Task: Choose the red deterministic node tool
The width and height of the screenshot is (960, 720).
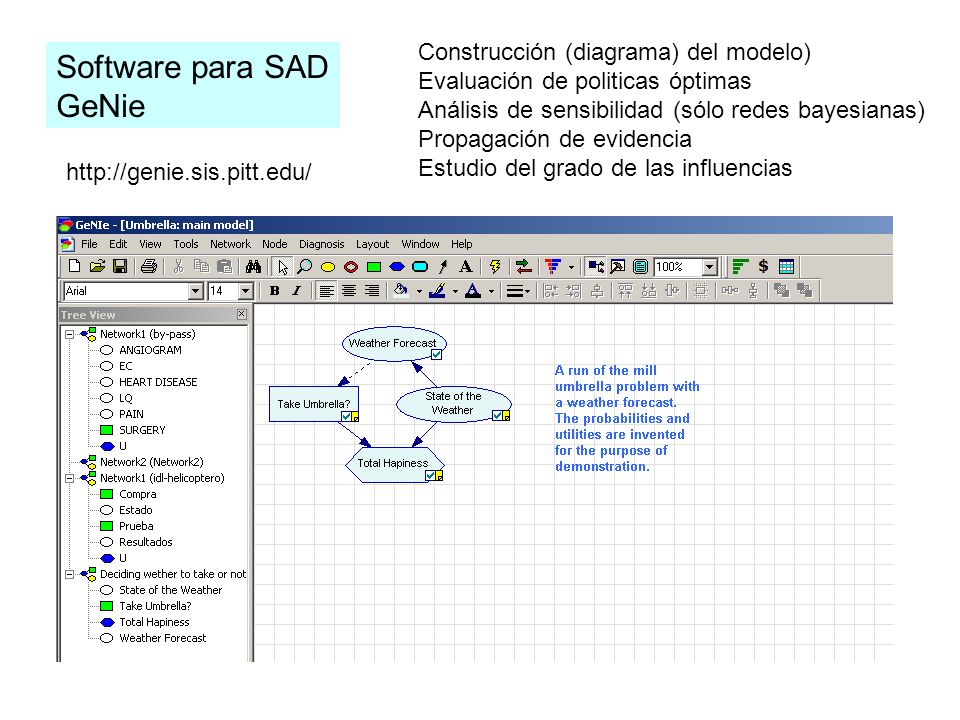Action: click(x=351, y=267)
